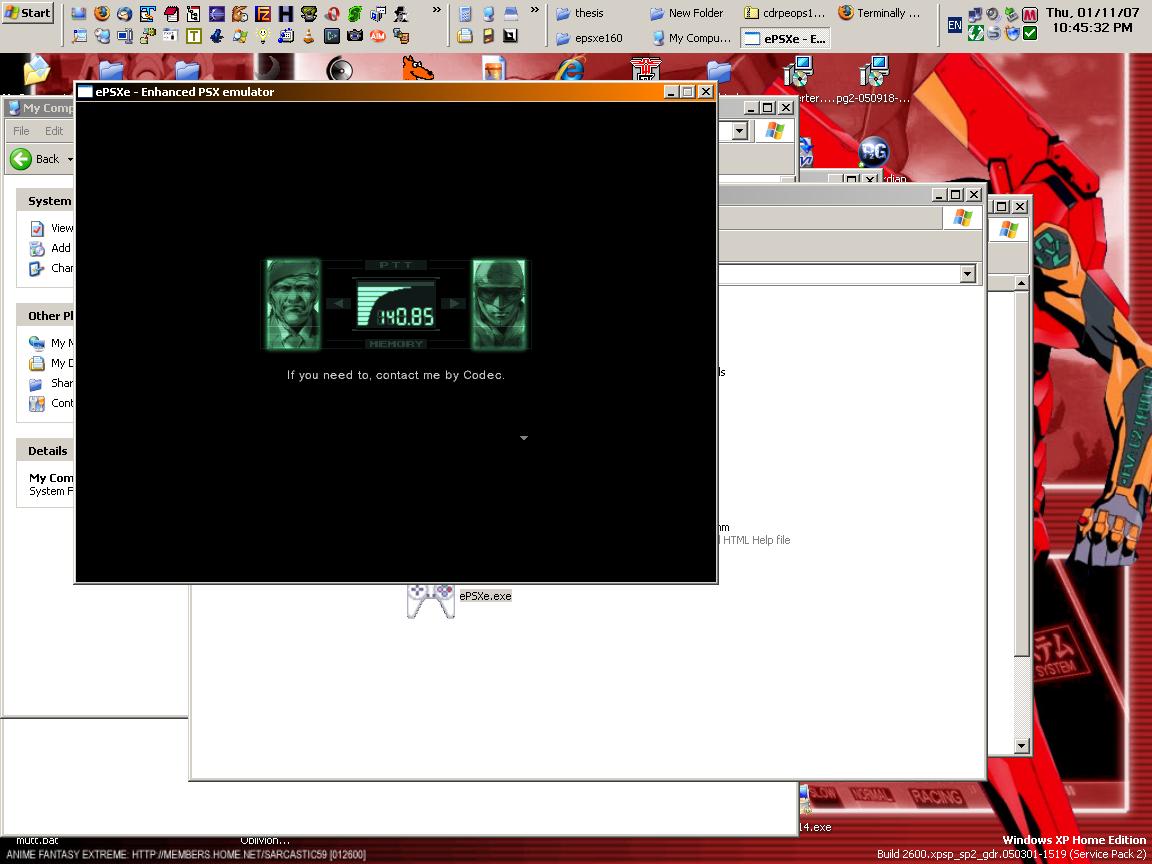Start VLC media player from quick launch
This screenshot has width=1152, height=864.
point(307,36)
